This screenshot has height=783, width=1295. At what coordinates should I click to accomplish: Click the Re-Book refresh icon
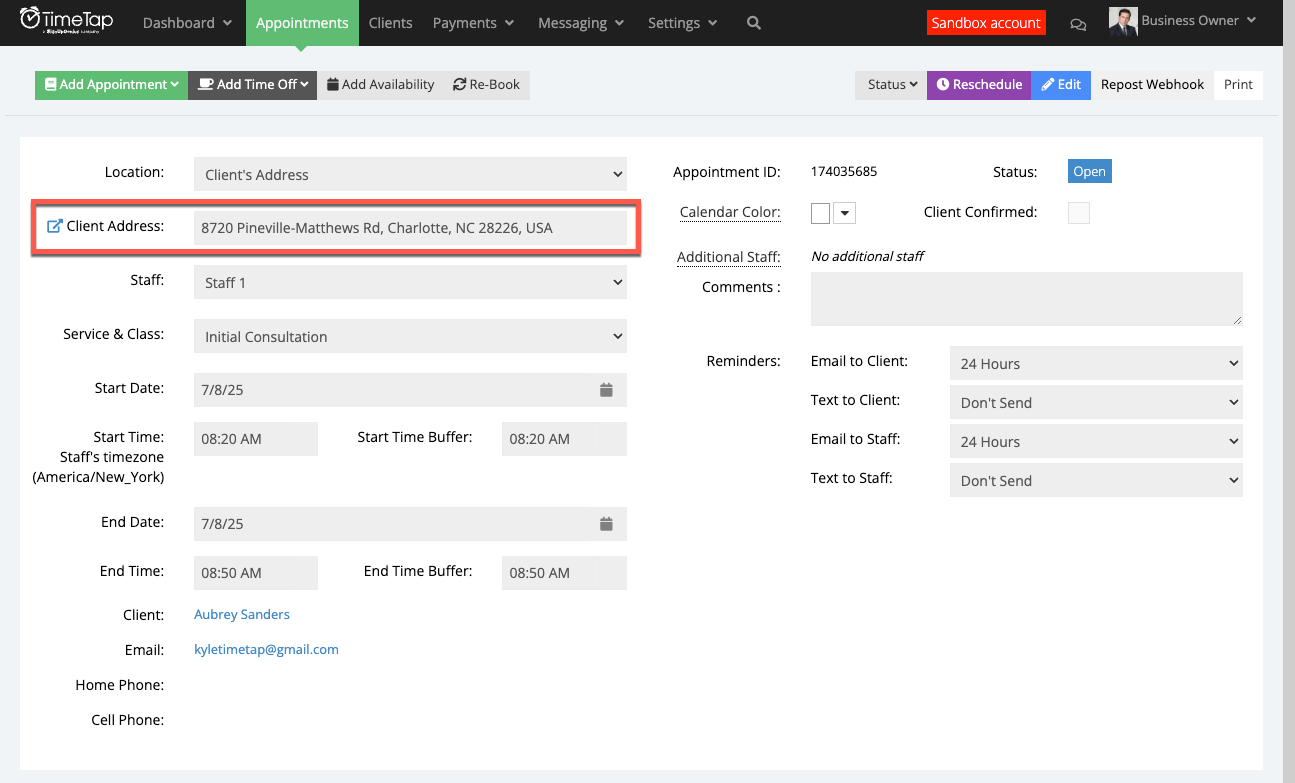(459, 84)
